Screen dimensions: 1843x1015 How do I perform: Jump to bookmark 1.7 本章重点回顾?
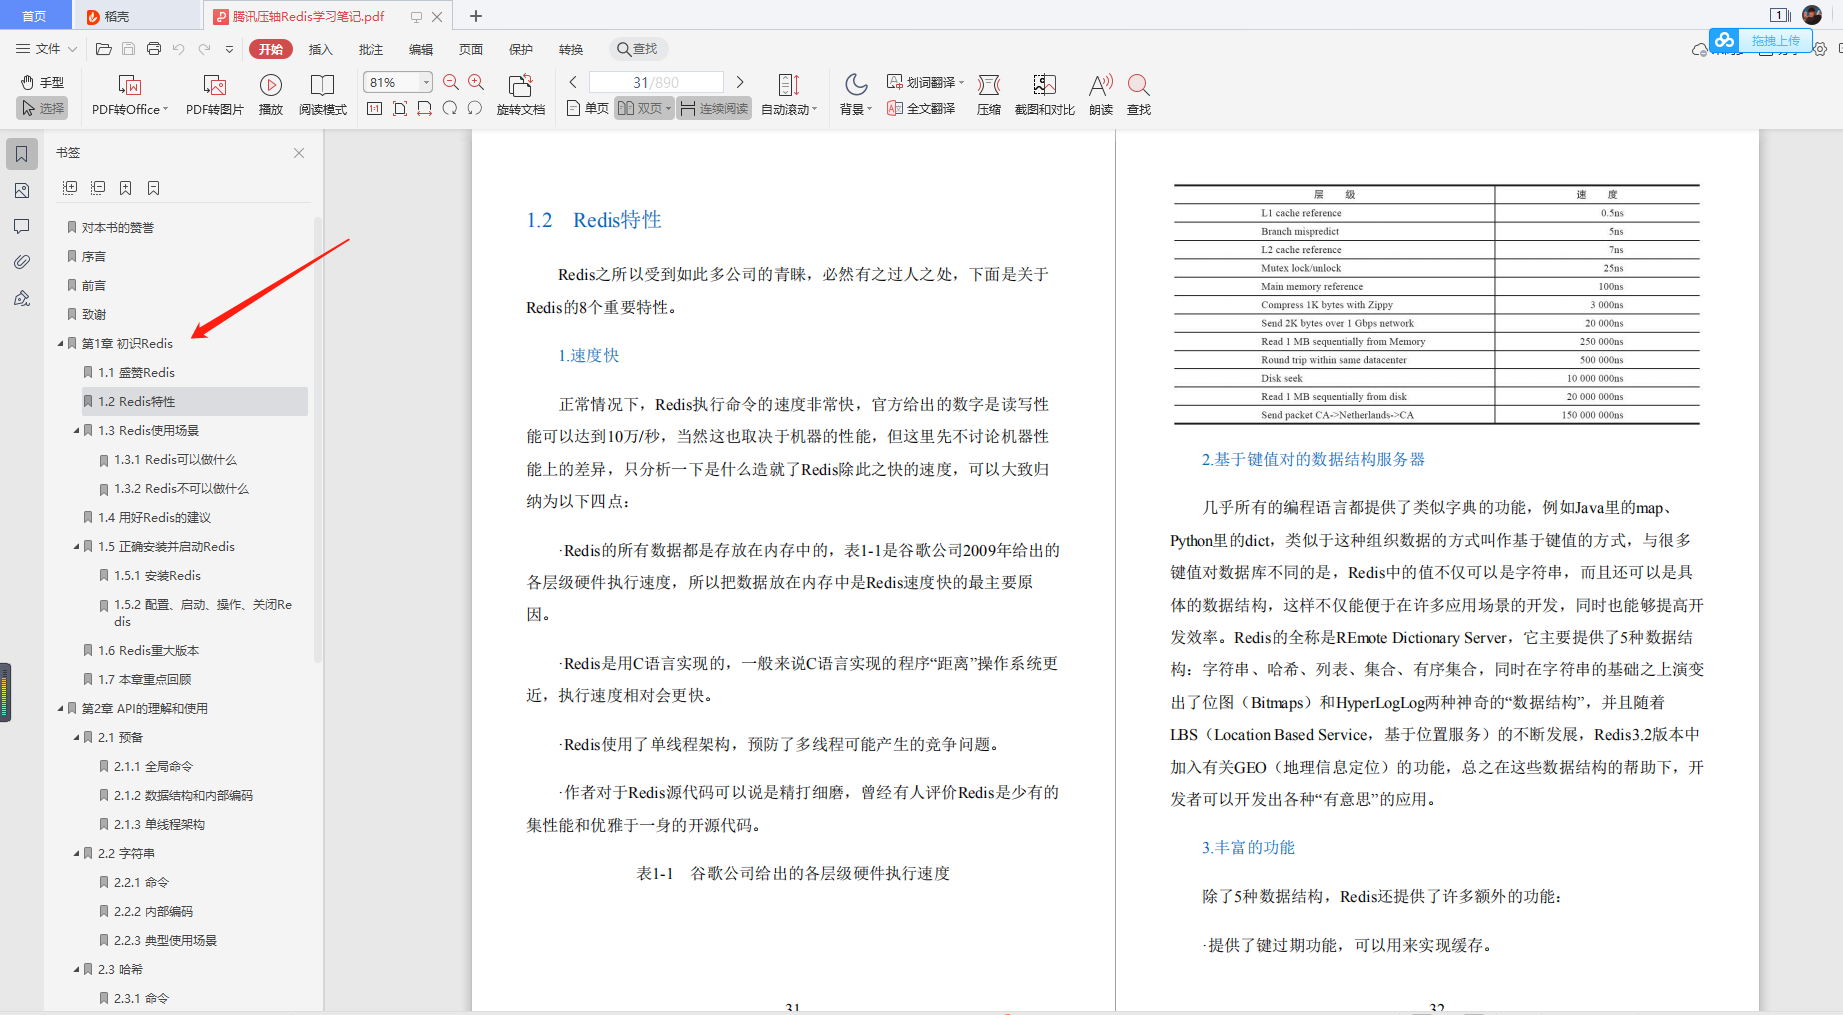click(x=144, y=679)
